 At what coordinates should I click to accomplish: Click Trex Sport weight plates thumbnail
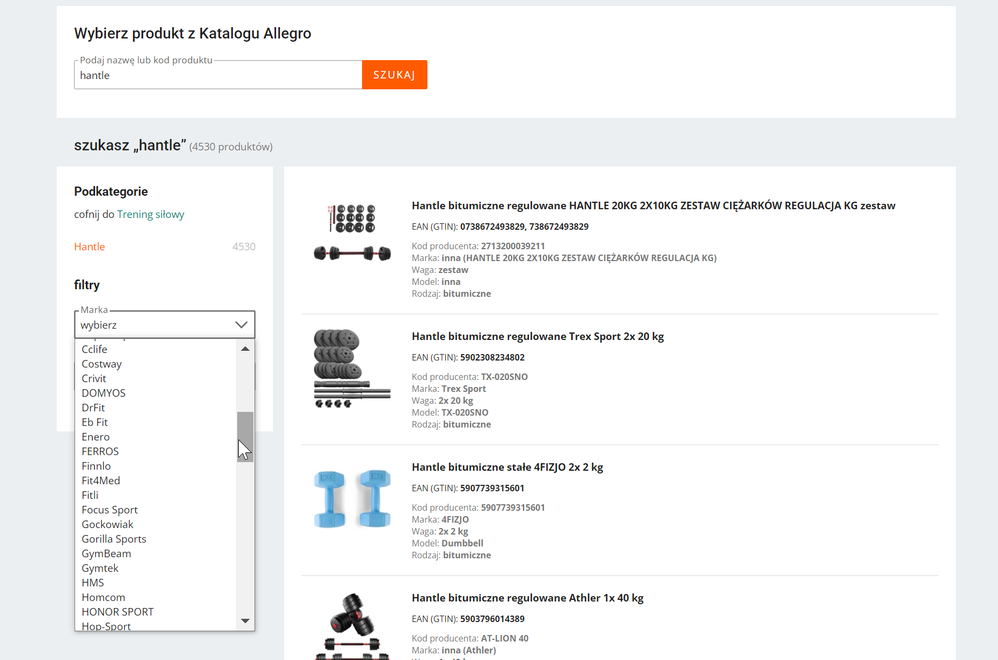coord(352,369)
